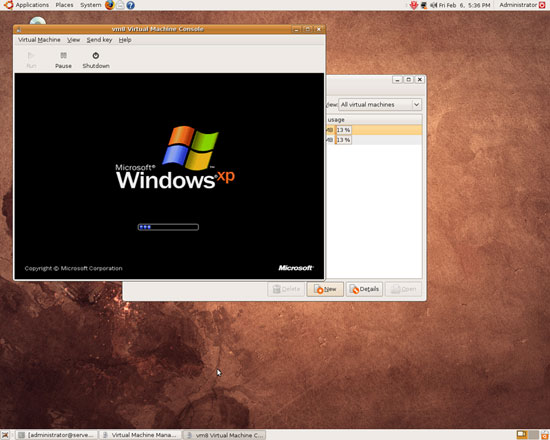Screen dimensions: 550x440
Task: Click New button in Virtual Machine Manager
Action: point(325,289)
